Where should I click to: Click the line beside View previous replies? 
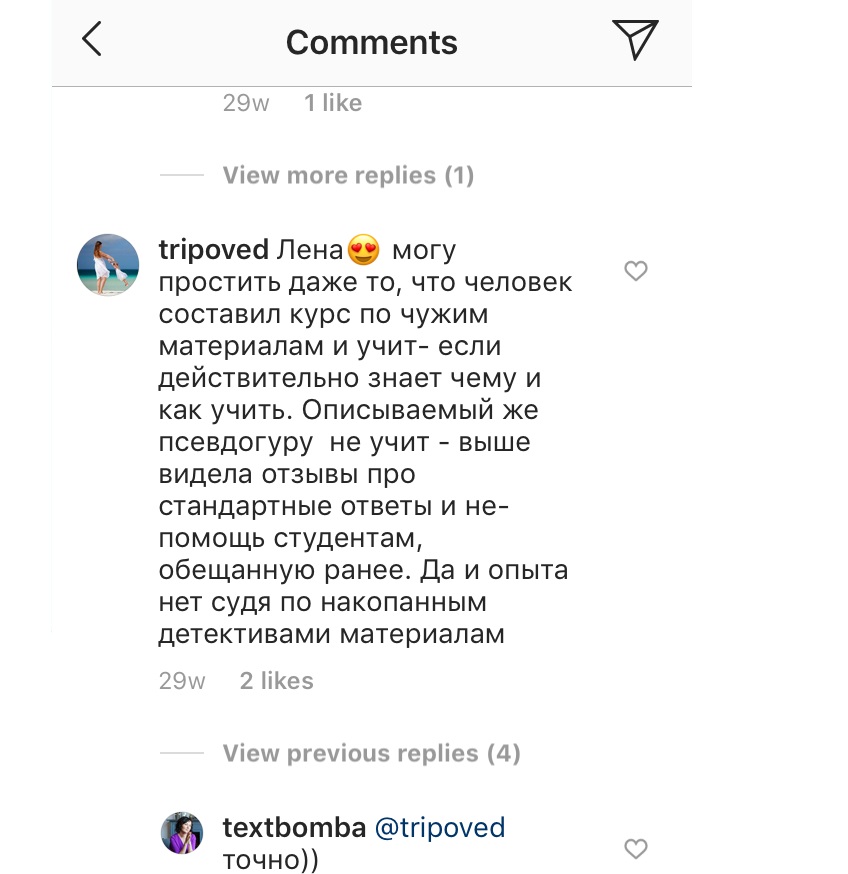182,752
